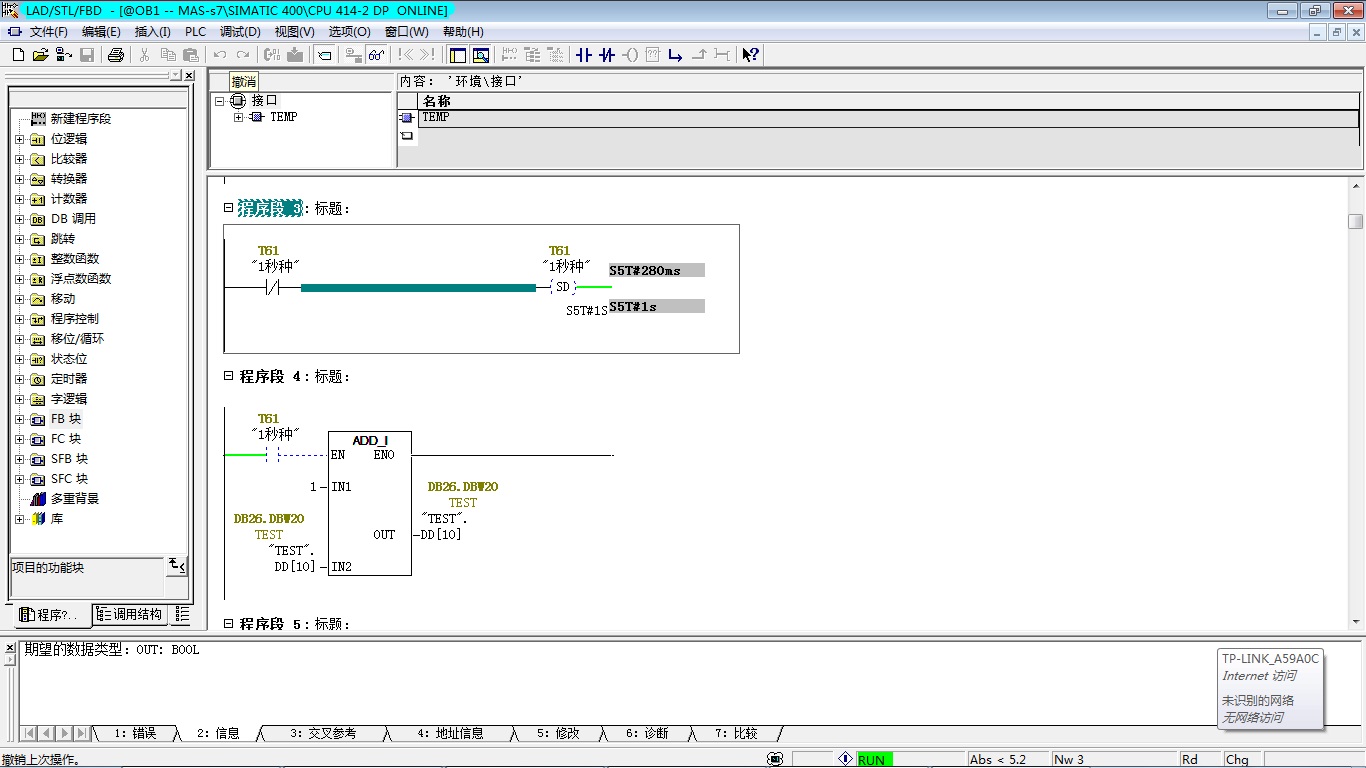The height and width of the screenshot is (768, 1366).
Task: Click the vertical scrollbar thumb of editor
Action: click(1356, 221)
